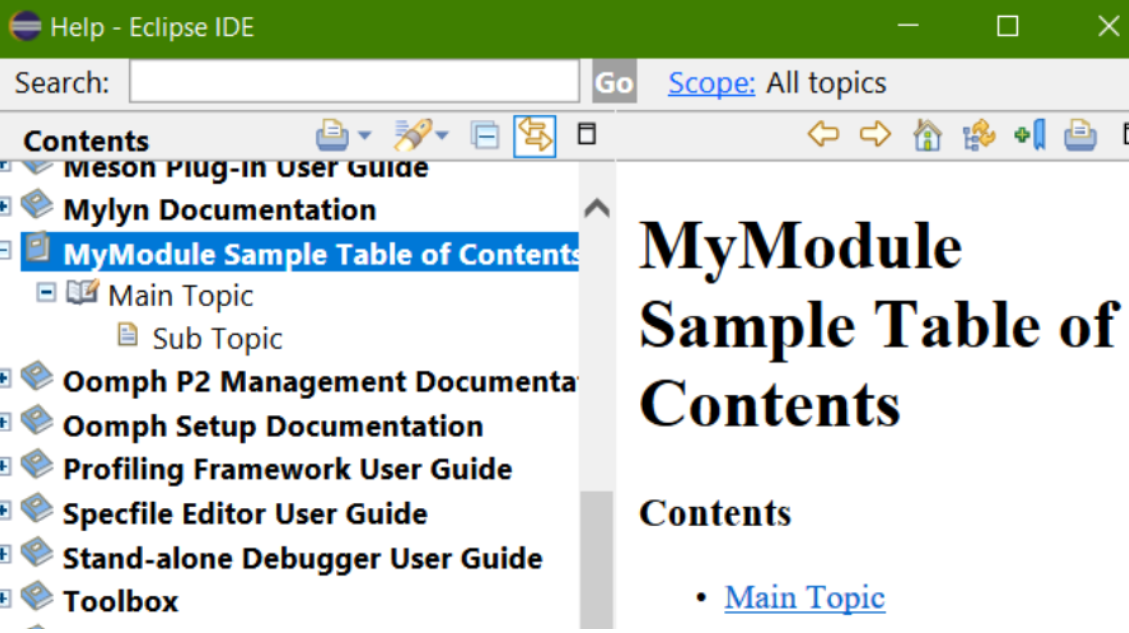1129x633 pixels.
Task: Click the Sub Topic page icon
Action: pos(128,336)
